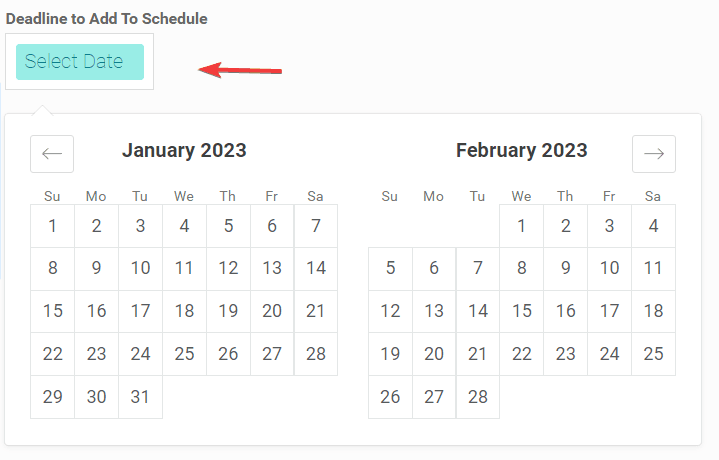
Task: Choose January 31, last day of month
Action: [x=140, y=397]
